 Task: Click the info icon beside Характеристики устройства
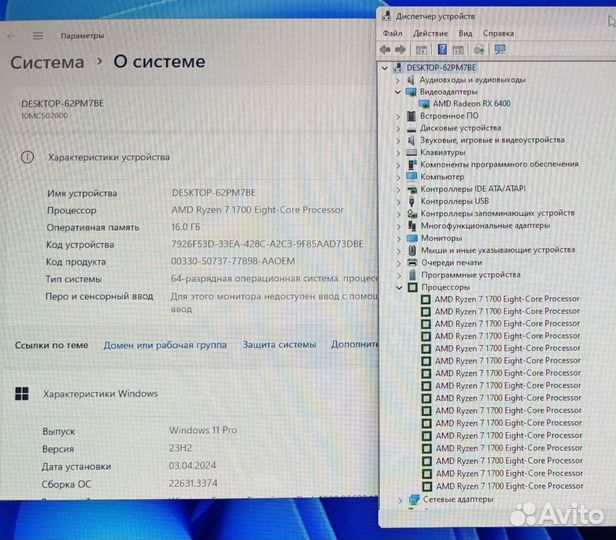pos(27,157)
